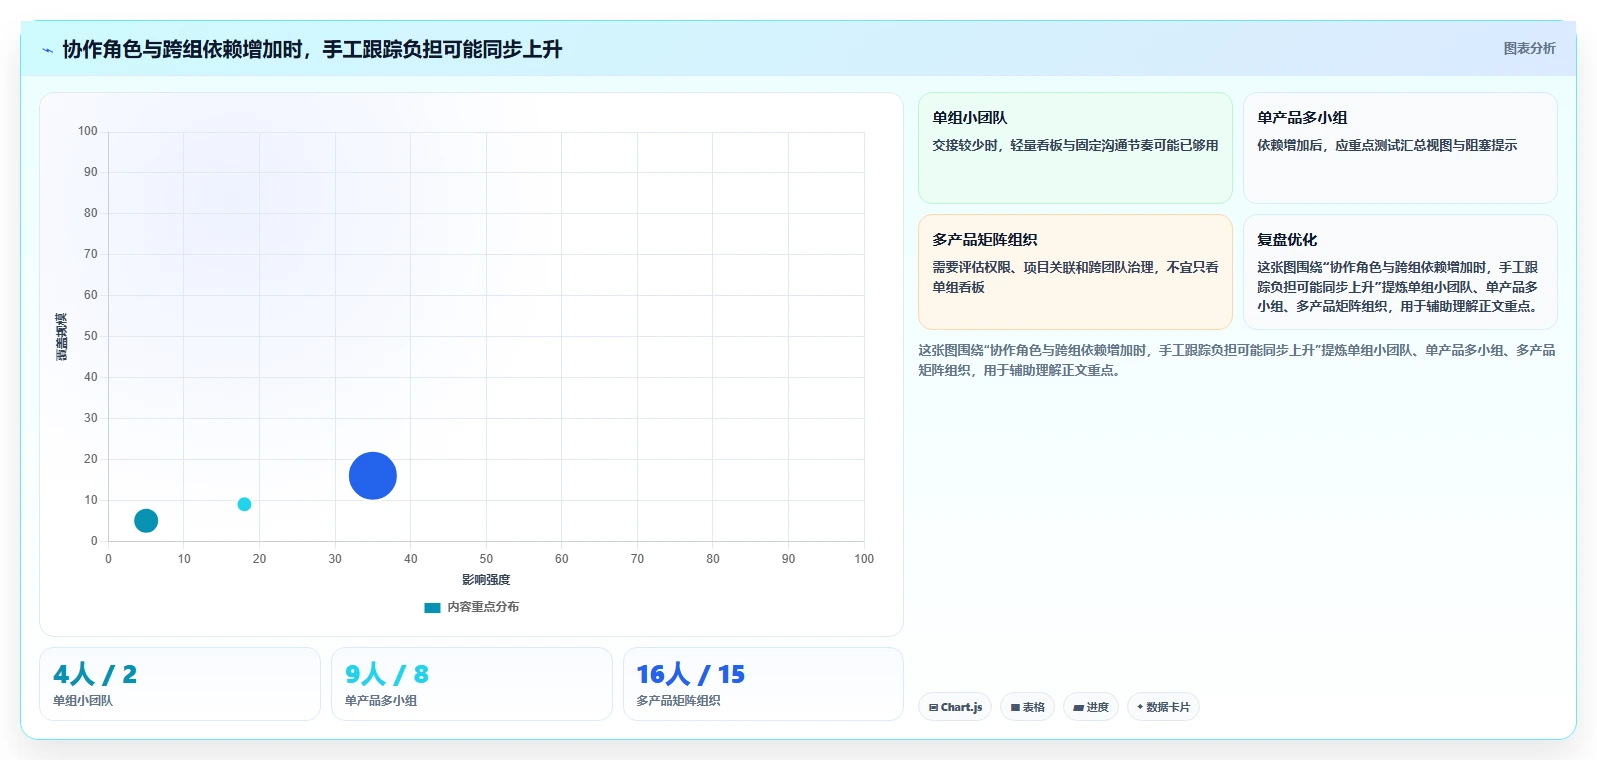1597x760 pixels.
Task: Select the 复盘优化 info card
Action: click(x=1400, y=272)
